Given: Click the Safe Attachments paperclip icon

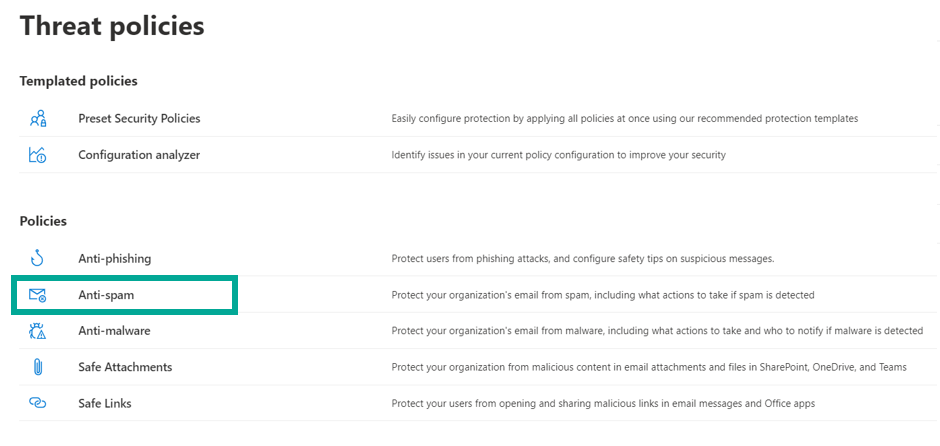Looking at the screenshot, I should pyautogui.click(x=38, y=367).
